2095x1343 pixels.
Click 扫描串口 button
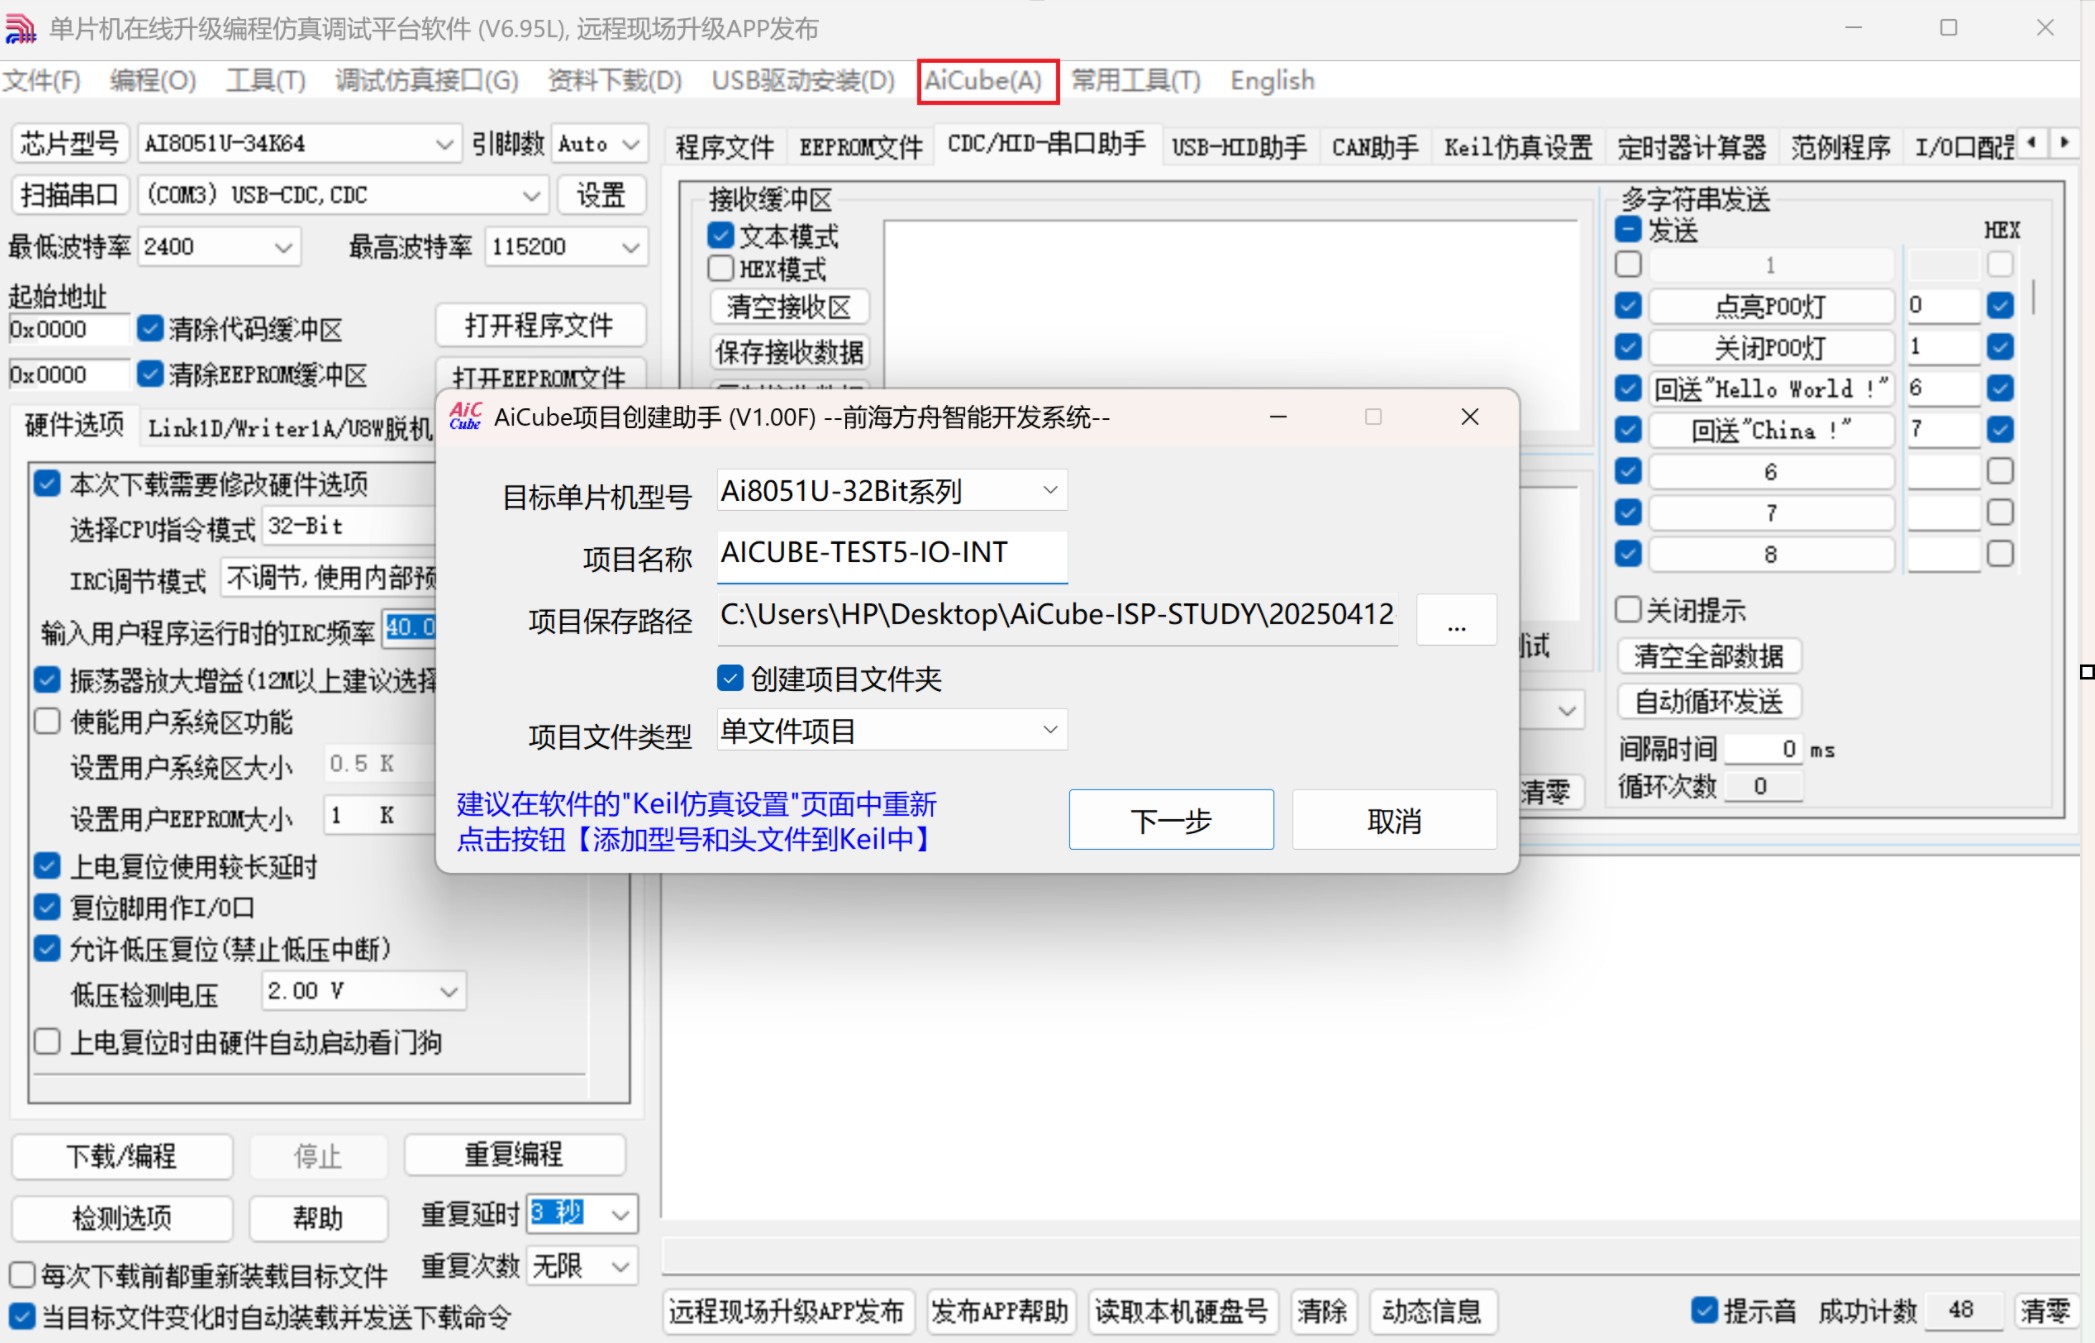tap(70, 195)
